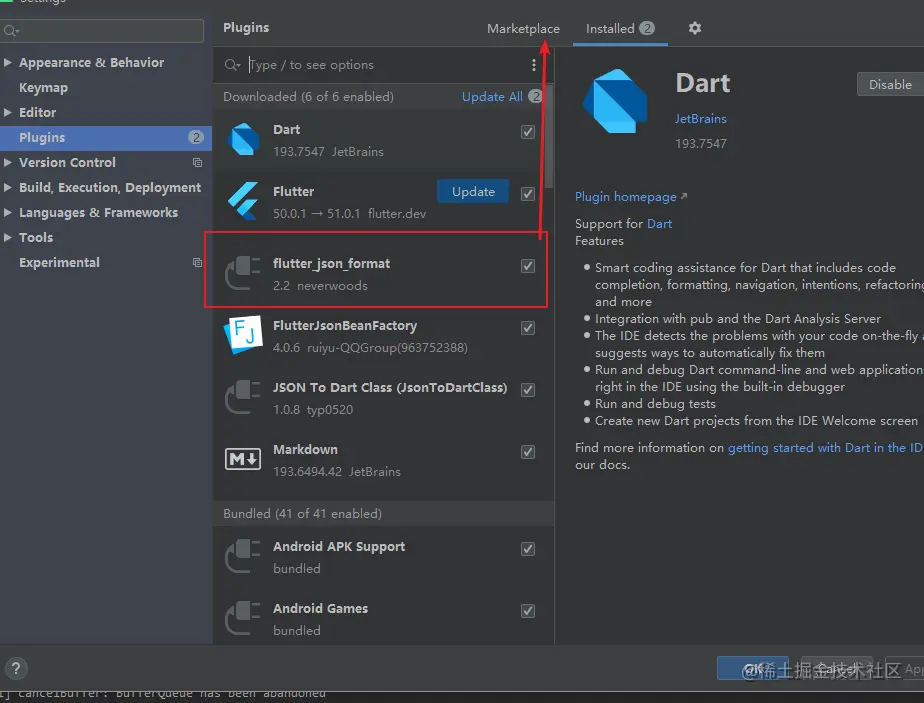The width and height of the screenshot is (924, 703).
Task: Toggle the Flutter plugin checkbox
Action: click(x=528, y=193)
